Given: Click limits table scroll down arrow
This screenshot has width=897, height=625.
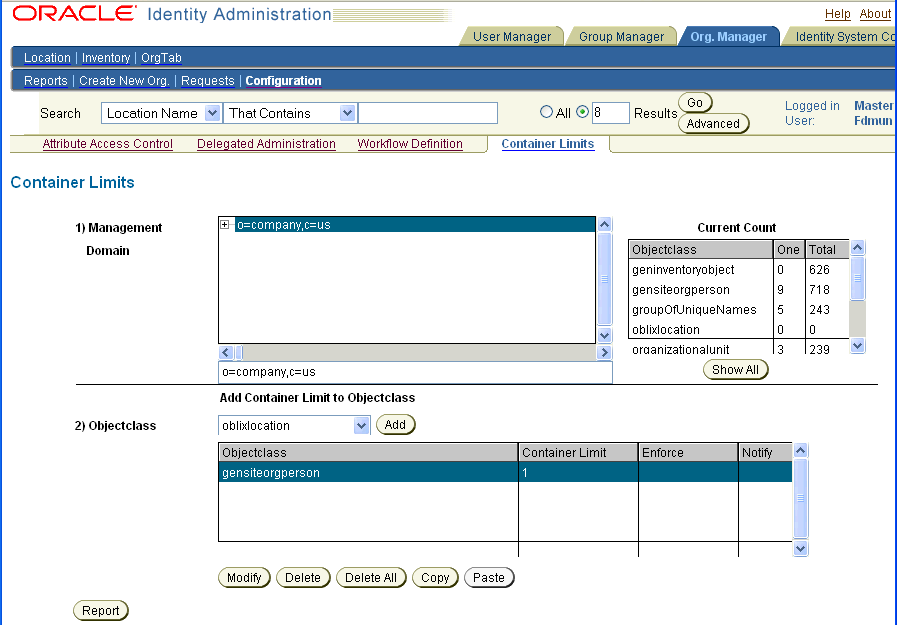Looking at the screenshot, I should 800,548.
